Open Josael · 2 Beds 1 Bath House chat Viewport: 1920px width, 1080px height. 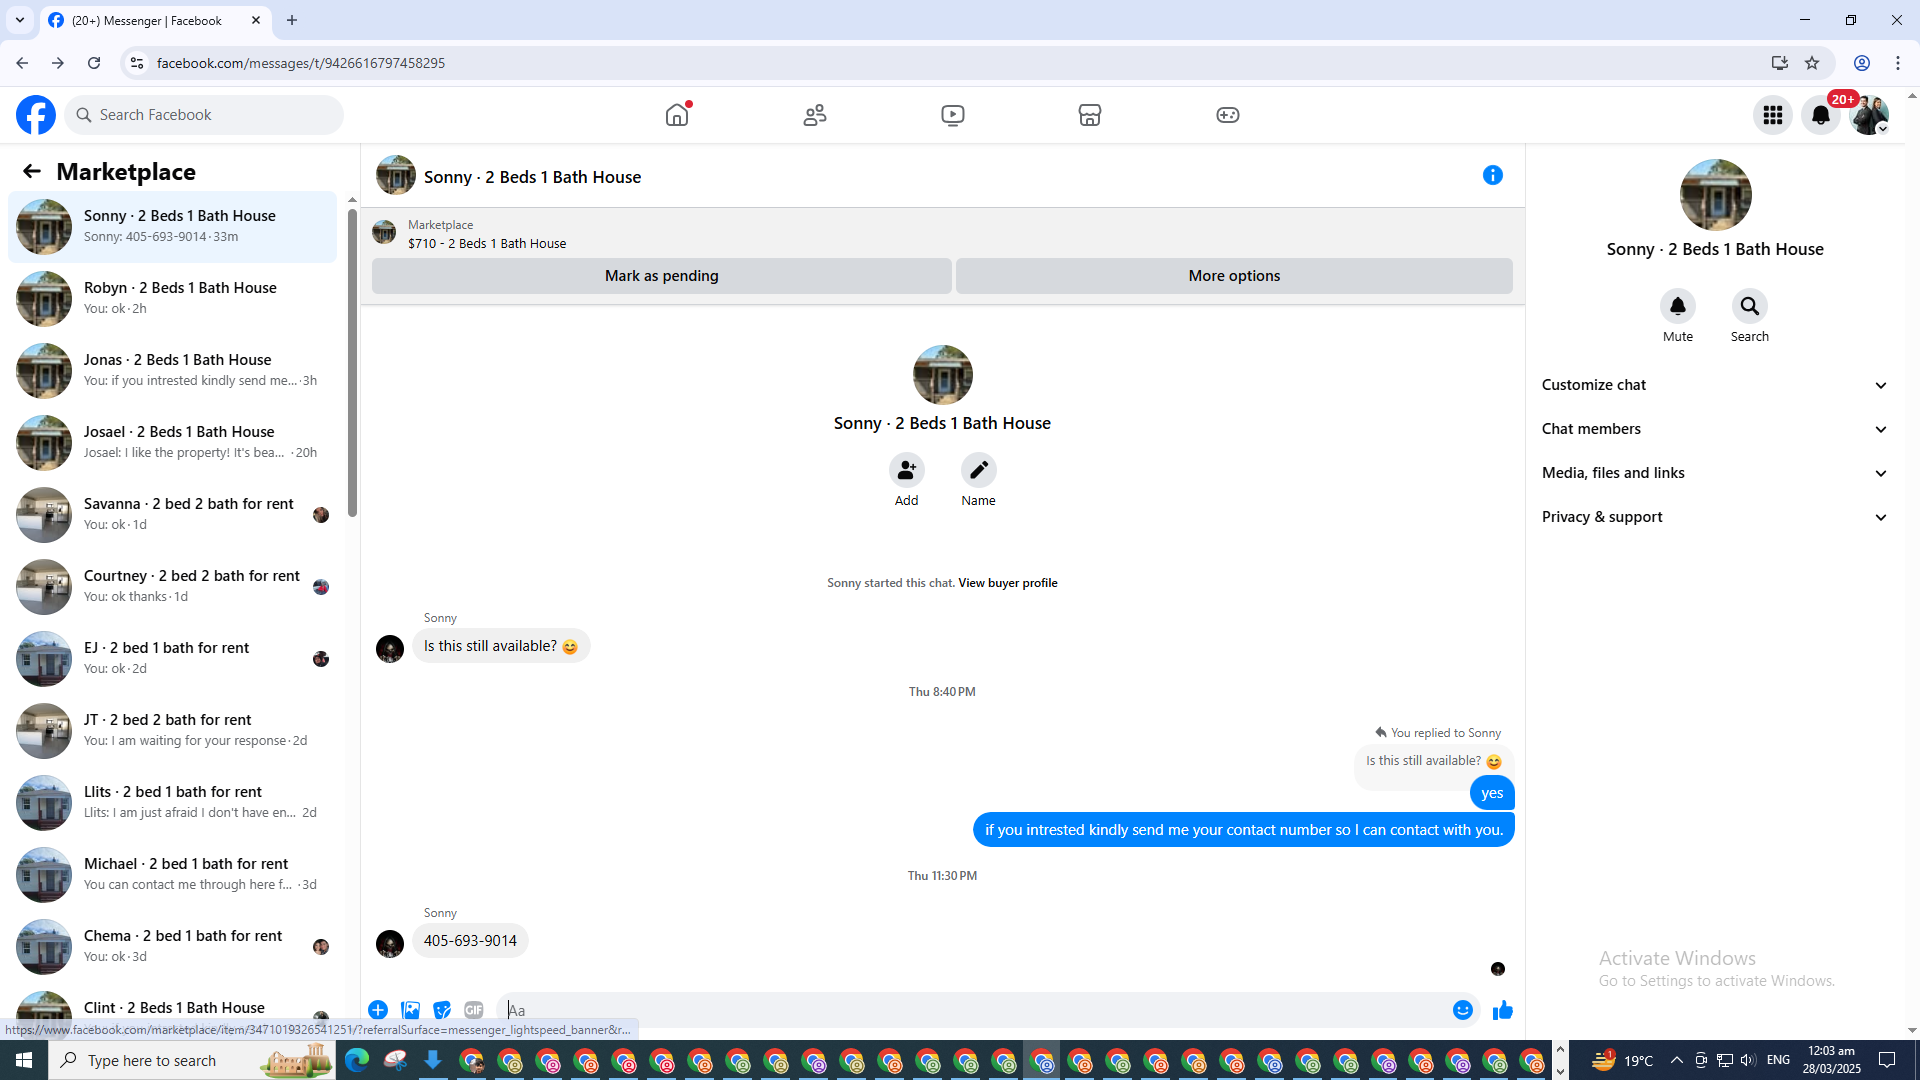coord(173,443)
